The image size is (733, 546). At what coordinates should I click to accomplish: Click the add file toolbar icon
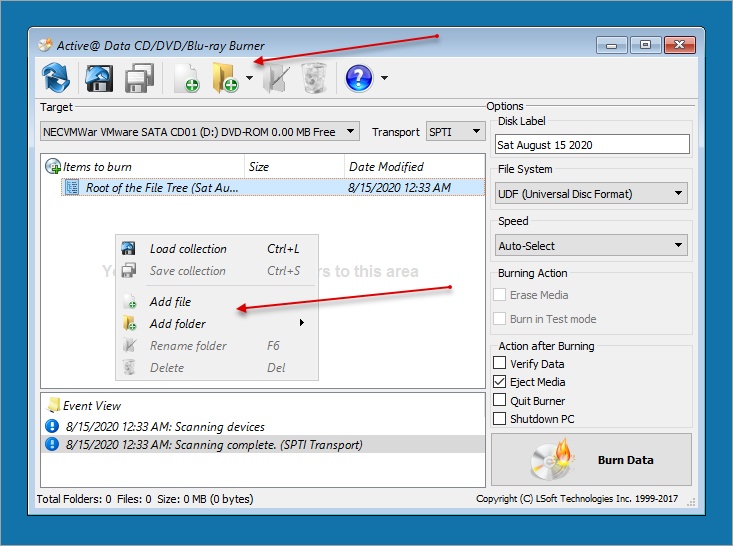click(x=186, y=78)
